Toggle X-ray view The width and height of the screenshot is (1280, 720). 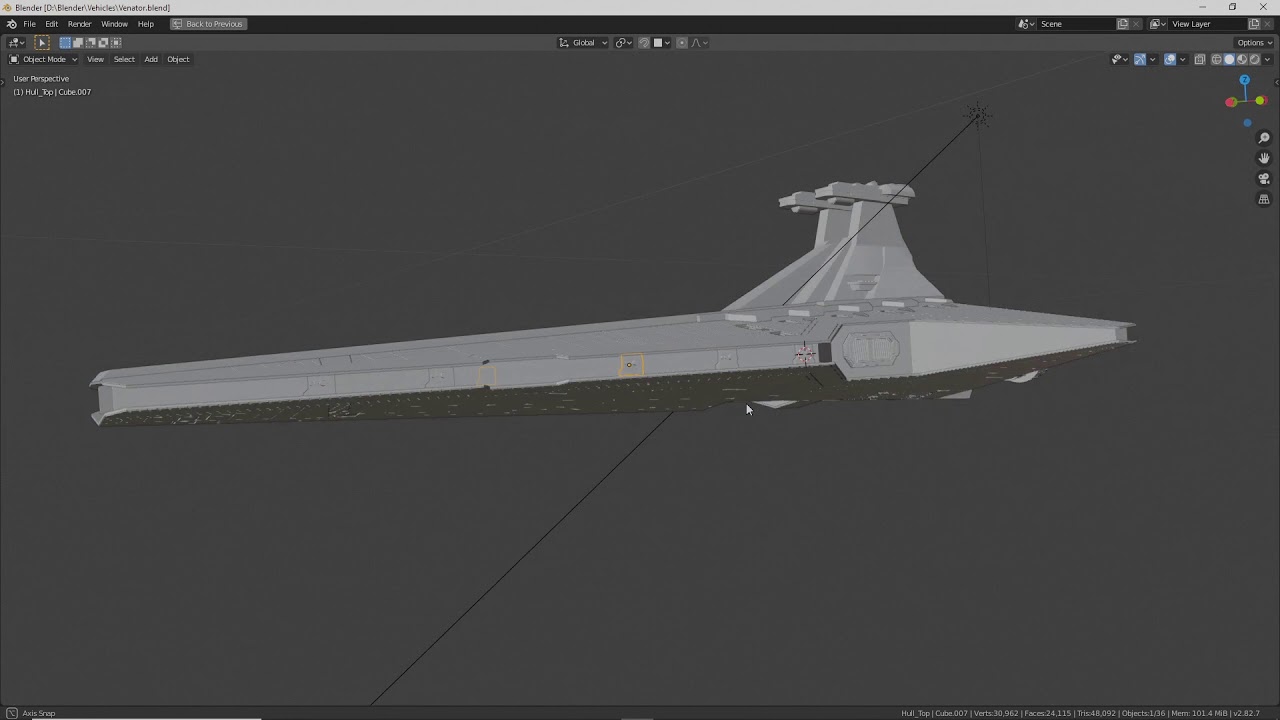click(x=1200, y=59)
